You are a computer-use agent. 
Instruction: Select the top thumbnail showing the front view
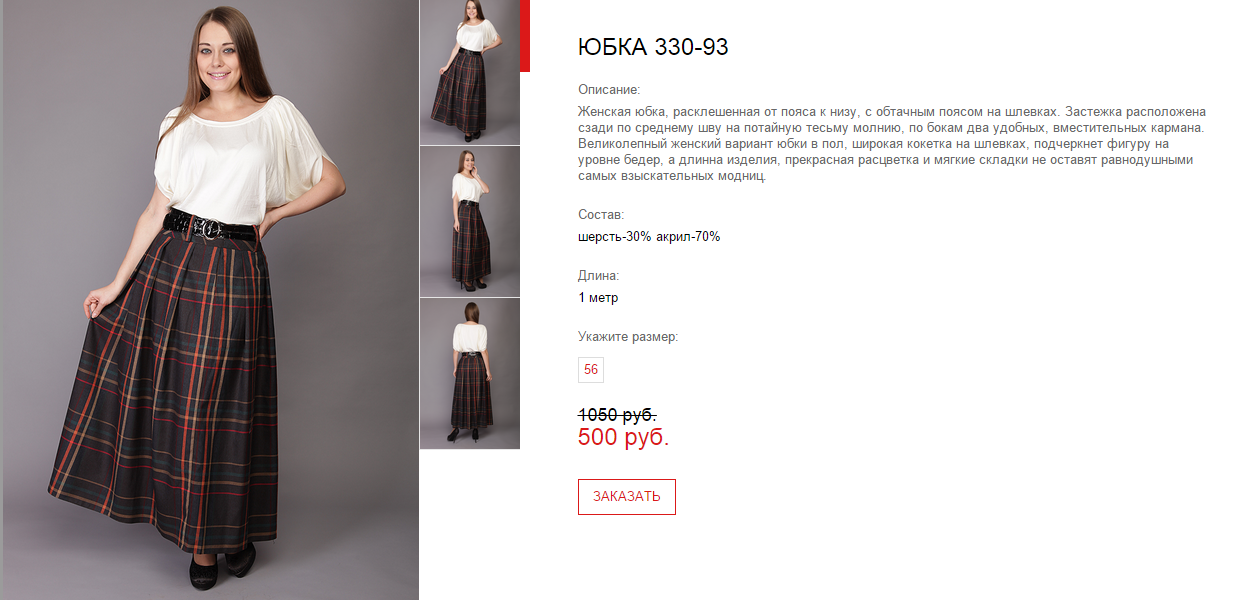pyautogui.click(x=470, y=72)
